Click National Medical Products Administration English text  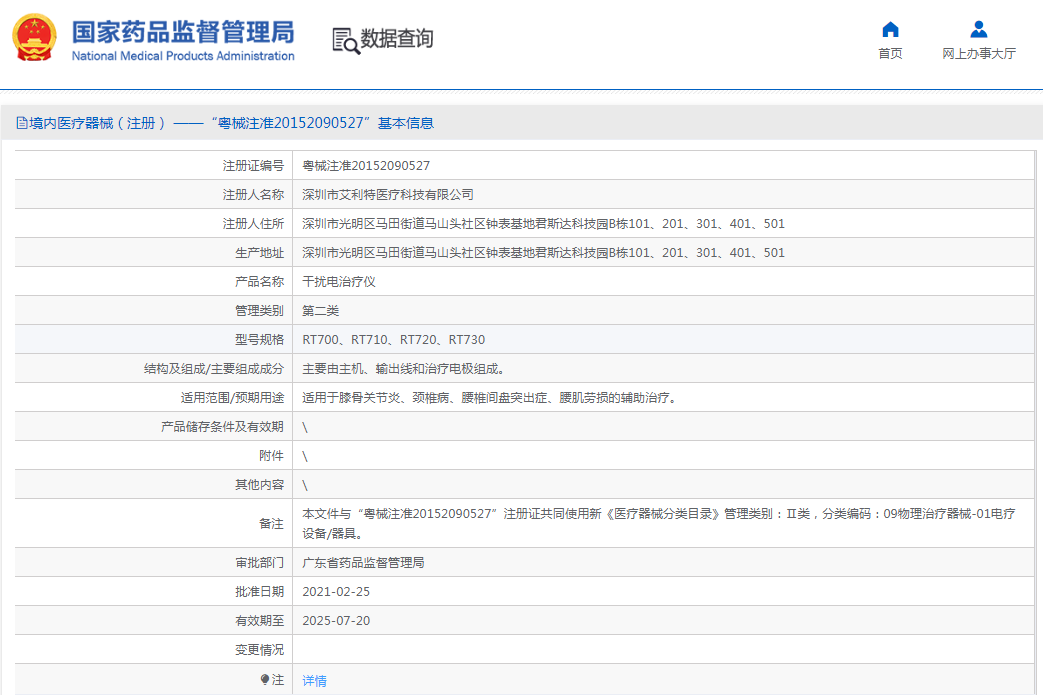183,56
